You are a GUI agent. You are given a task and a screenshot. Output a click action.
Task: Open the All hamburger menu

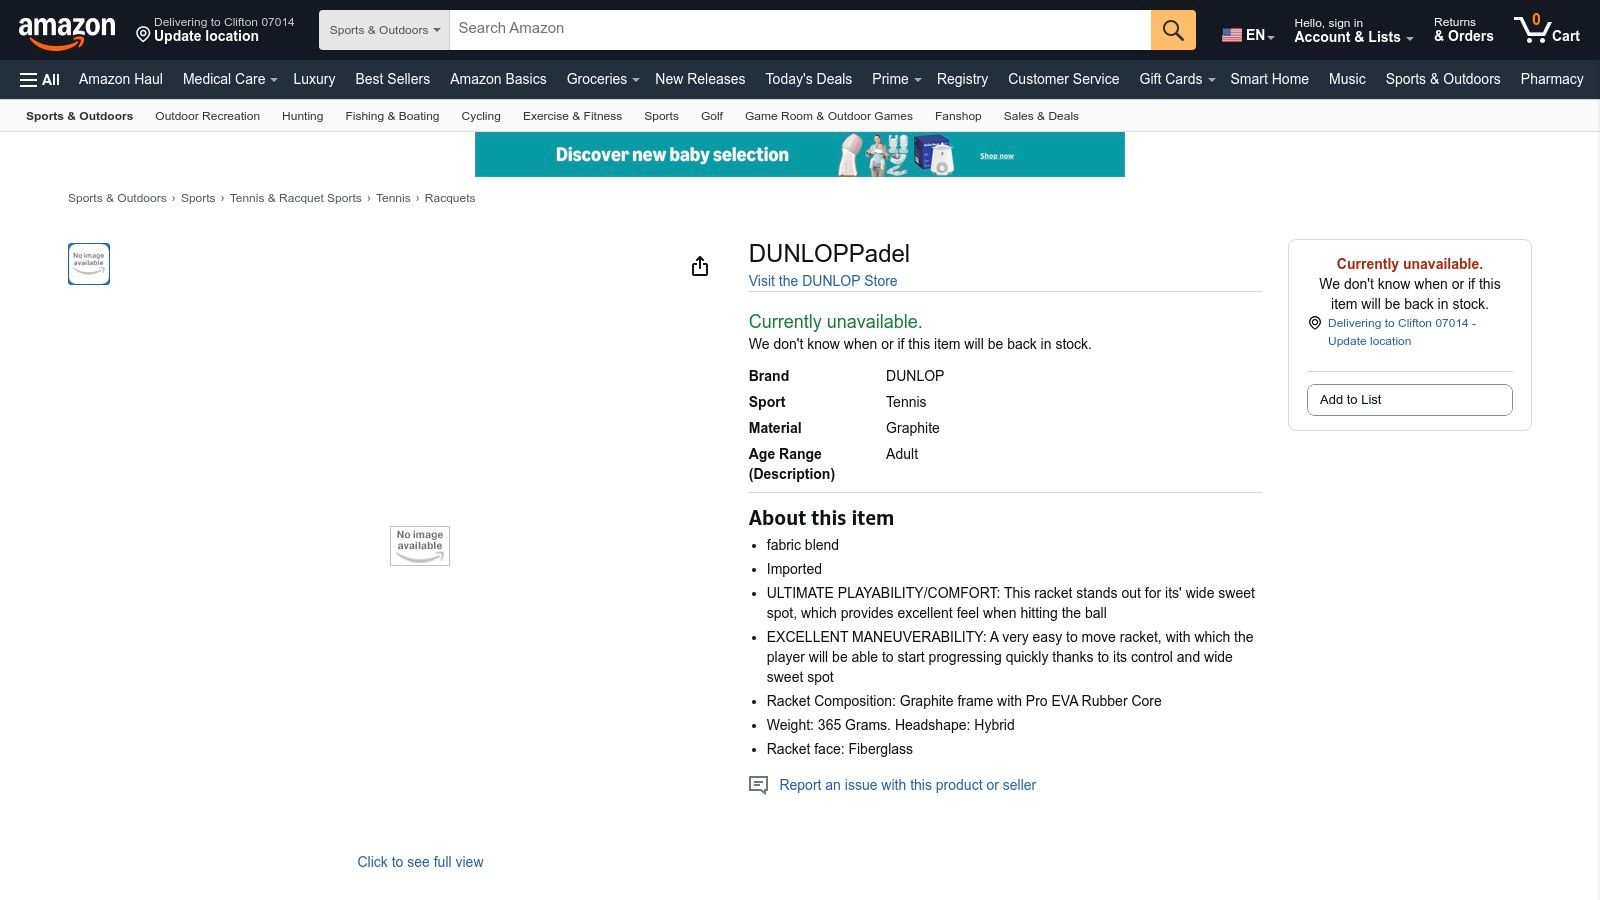click(x=40, y=80)
